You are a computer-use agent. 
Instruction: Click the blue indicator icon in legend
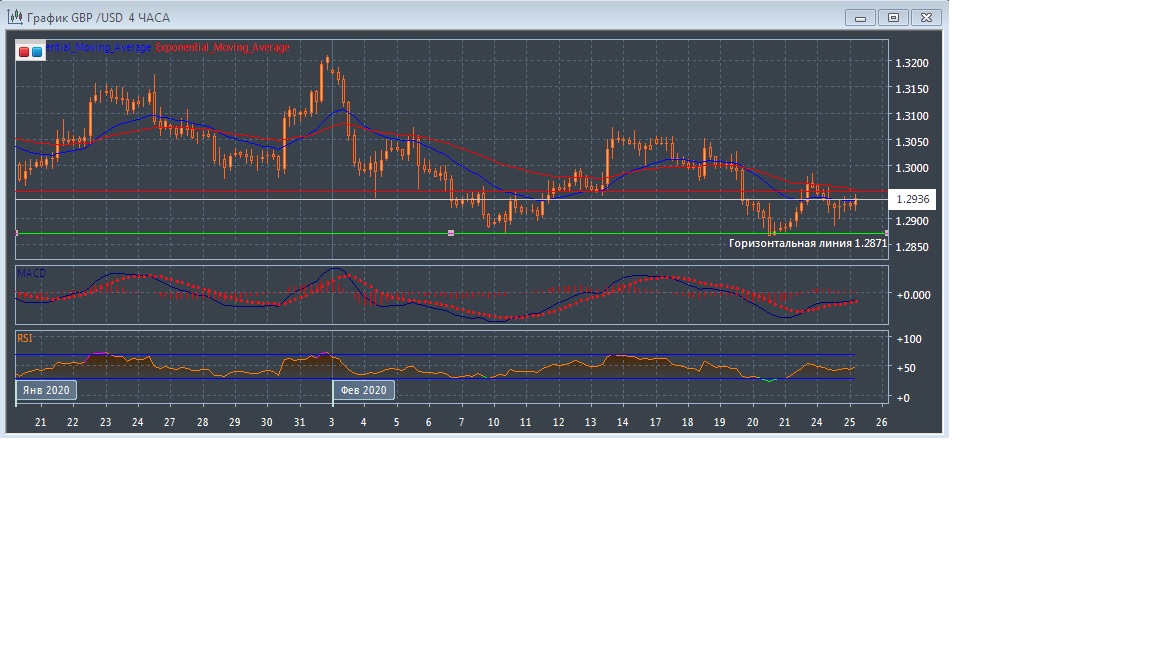click(37, 51)
